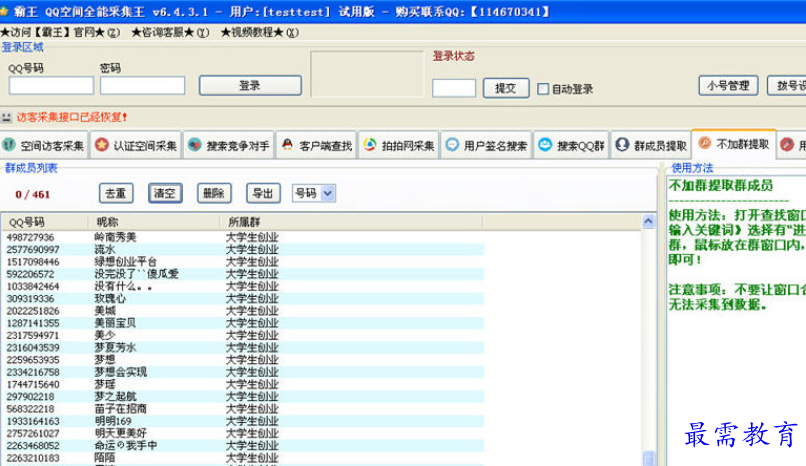Viewport: 806px width, 466px height.
Task: Switch to the 拍拍网采集 tab
Action: [x=399, y=145]
